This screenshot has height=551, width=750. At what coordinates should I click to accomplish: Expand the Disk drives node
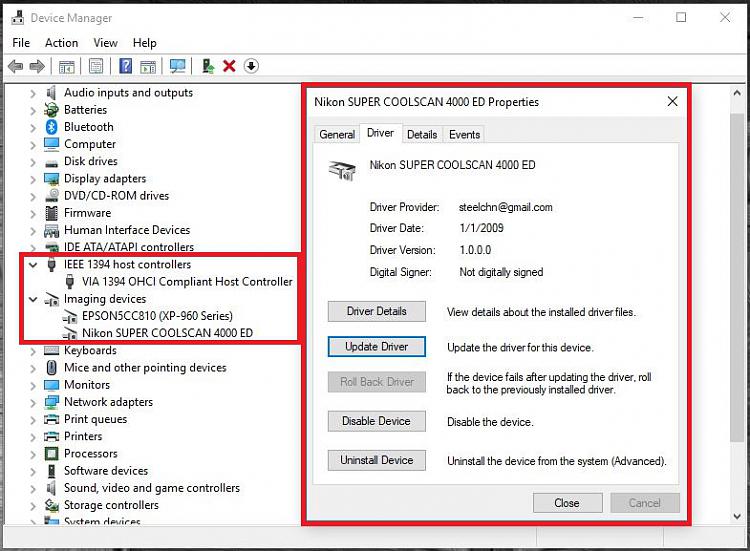[33, 162]
